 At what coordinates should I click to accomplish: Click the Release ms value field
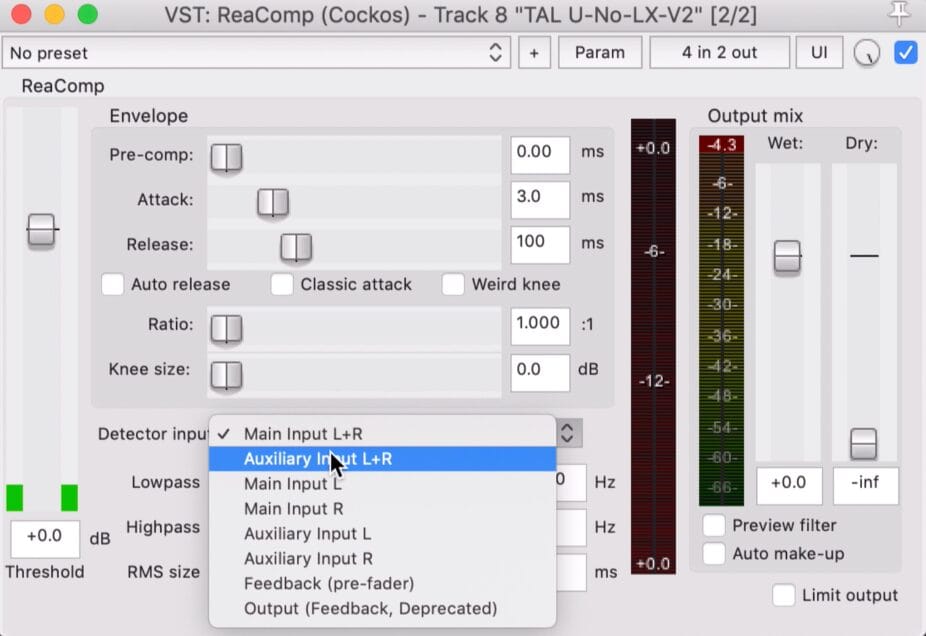[540, 244]
